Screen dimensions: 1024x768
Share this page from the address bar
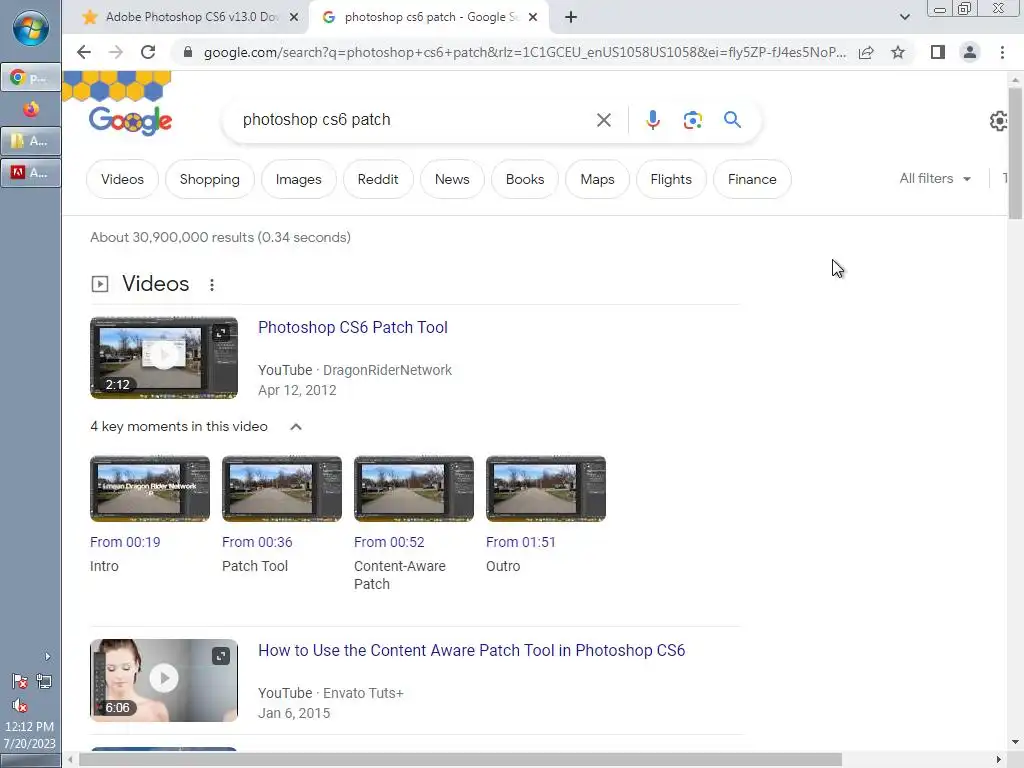click(x=866, y=52)
